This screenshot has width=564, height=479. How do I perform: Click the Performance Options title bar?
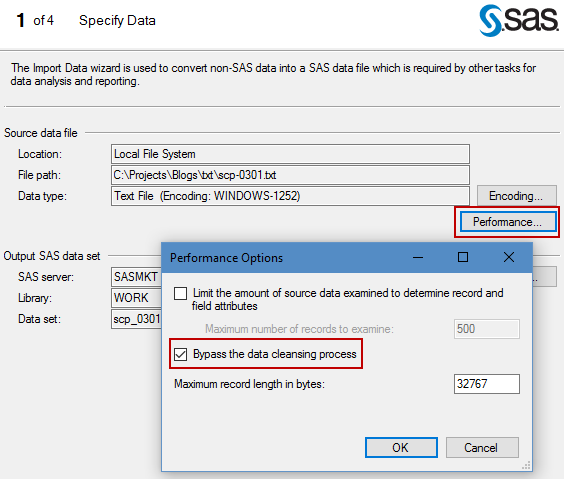tap(284, 257)
